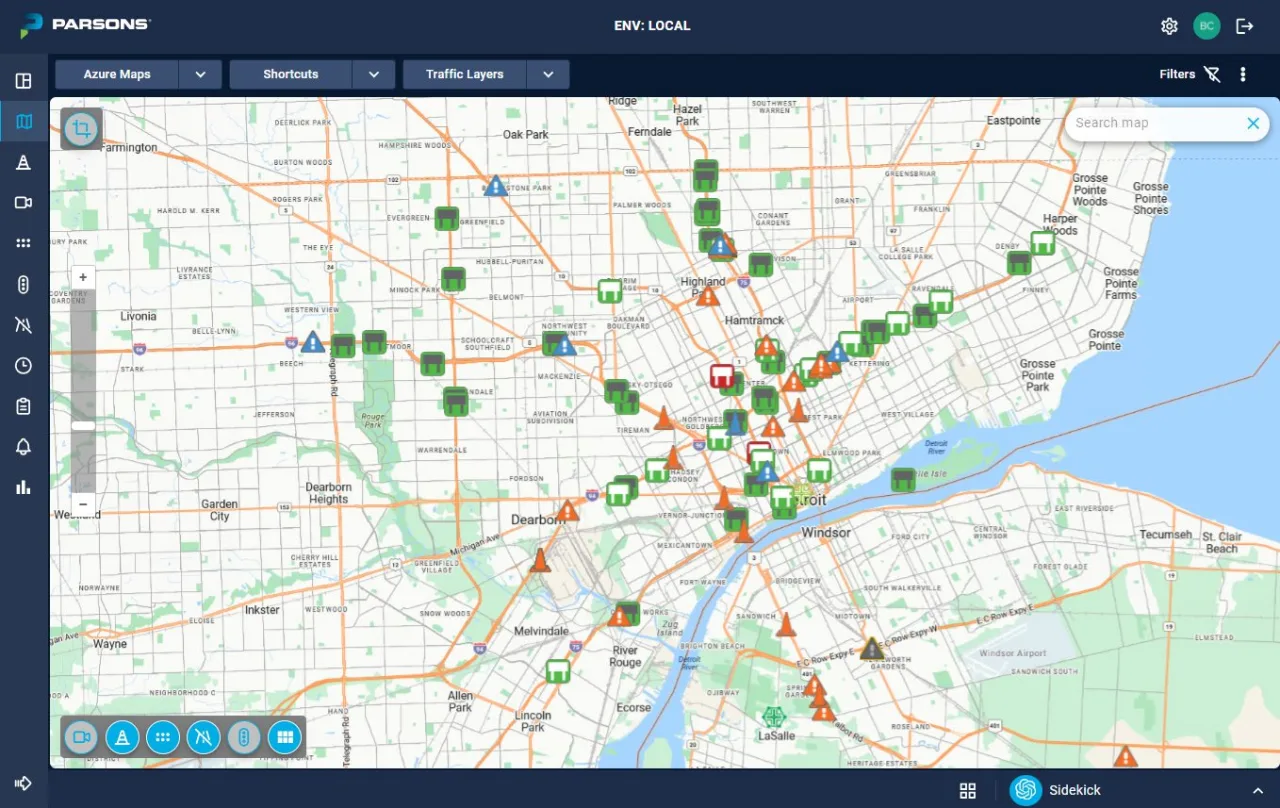1280x808 pixels.
Task: Click the Shortcuts button
Action: 291,75
